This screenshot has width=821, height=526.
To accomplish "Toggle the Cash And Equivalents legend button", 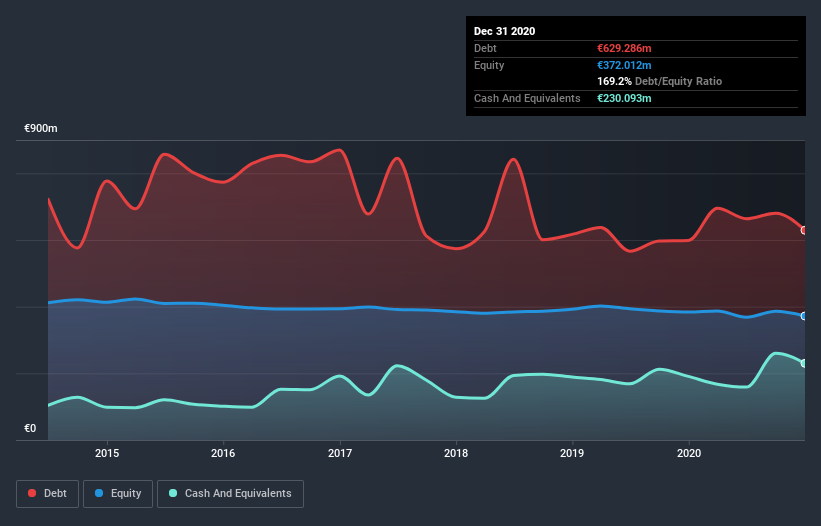I will (x=230, y=494).
